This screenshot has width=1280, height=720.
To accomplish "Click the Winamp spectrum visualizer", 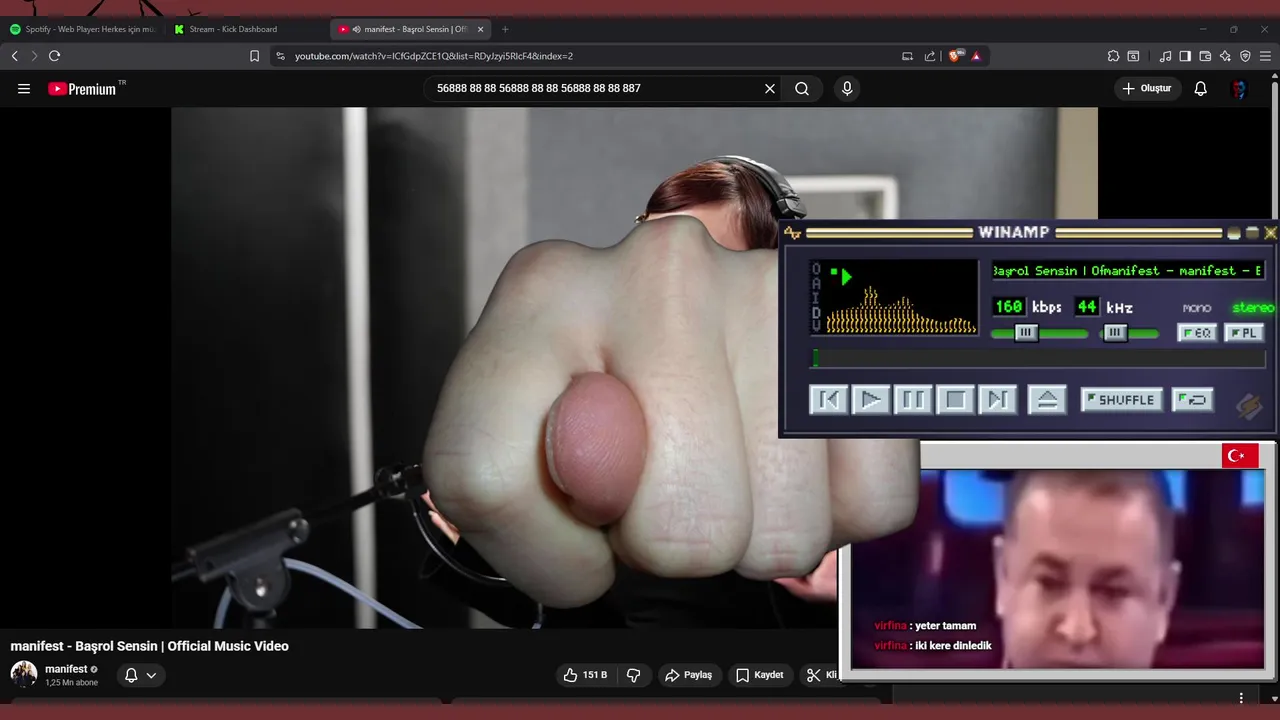I will 900,310.
